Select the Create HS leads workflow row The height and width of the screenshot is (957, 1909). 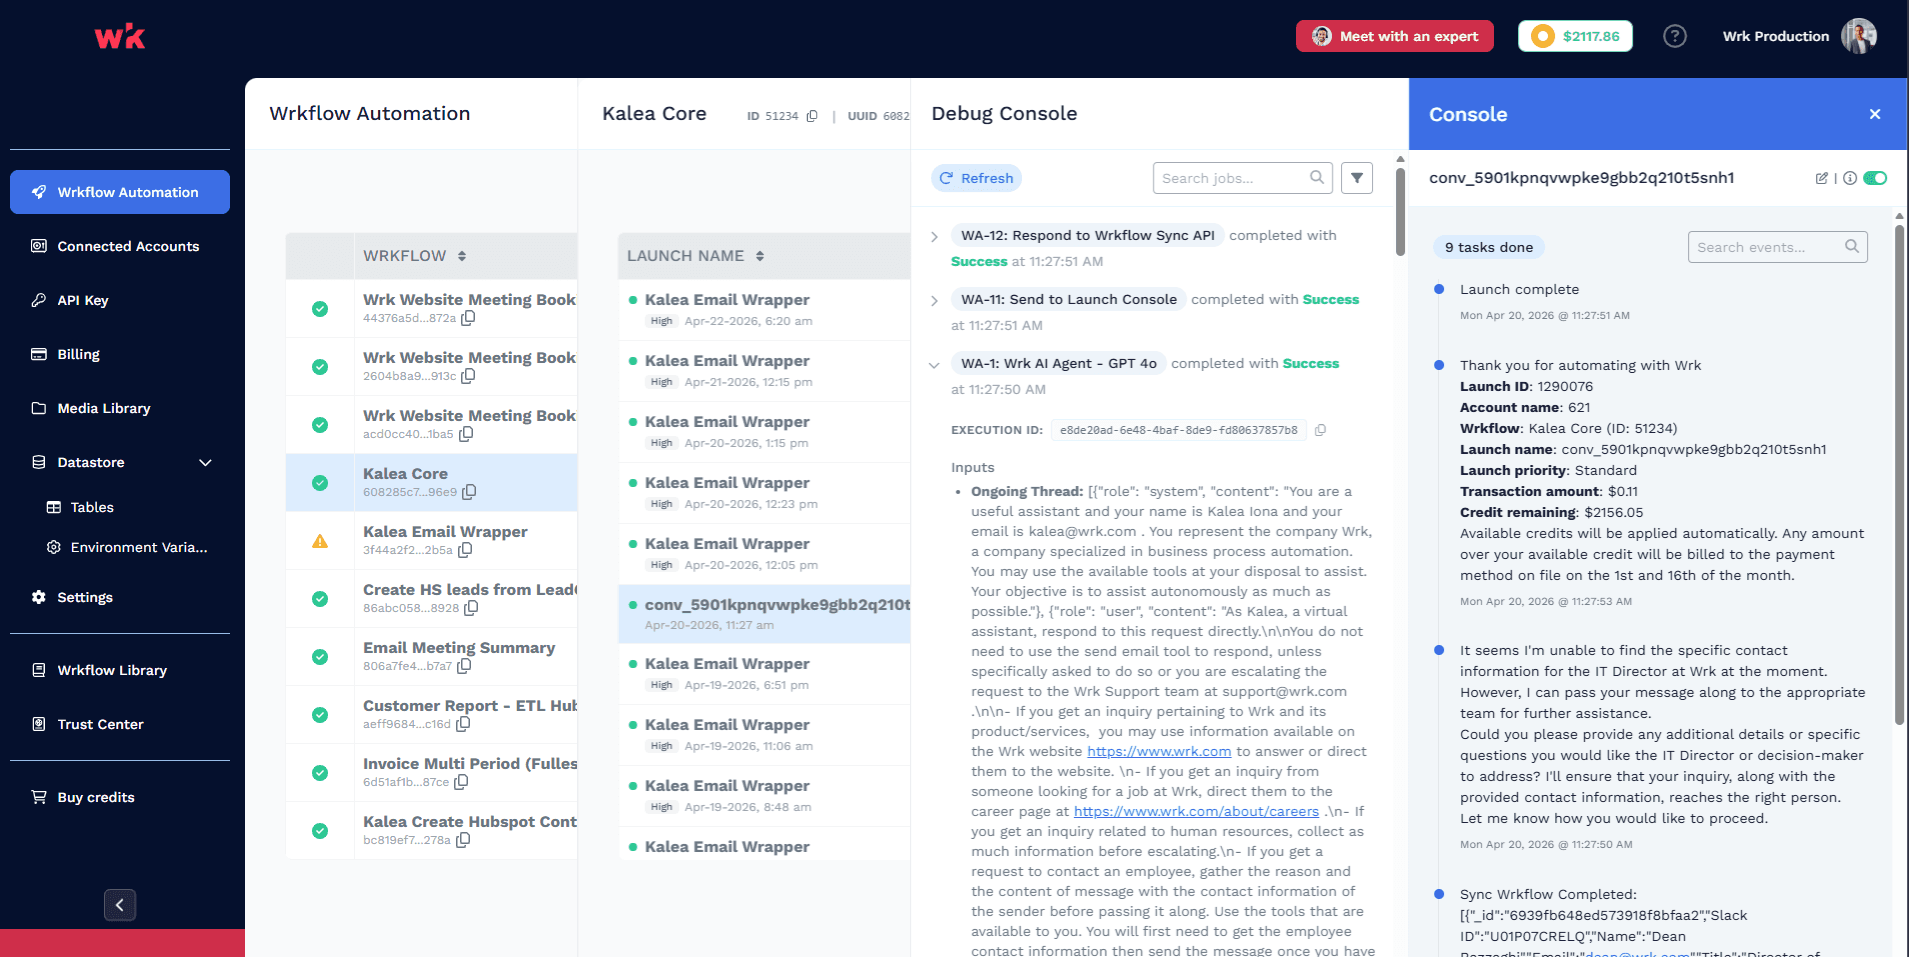coord(432,599)
